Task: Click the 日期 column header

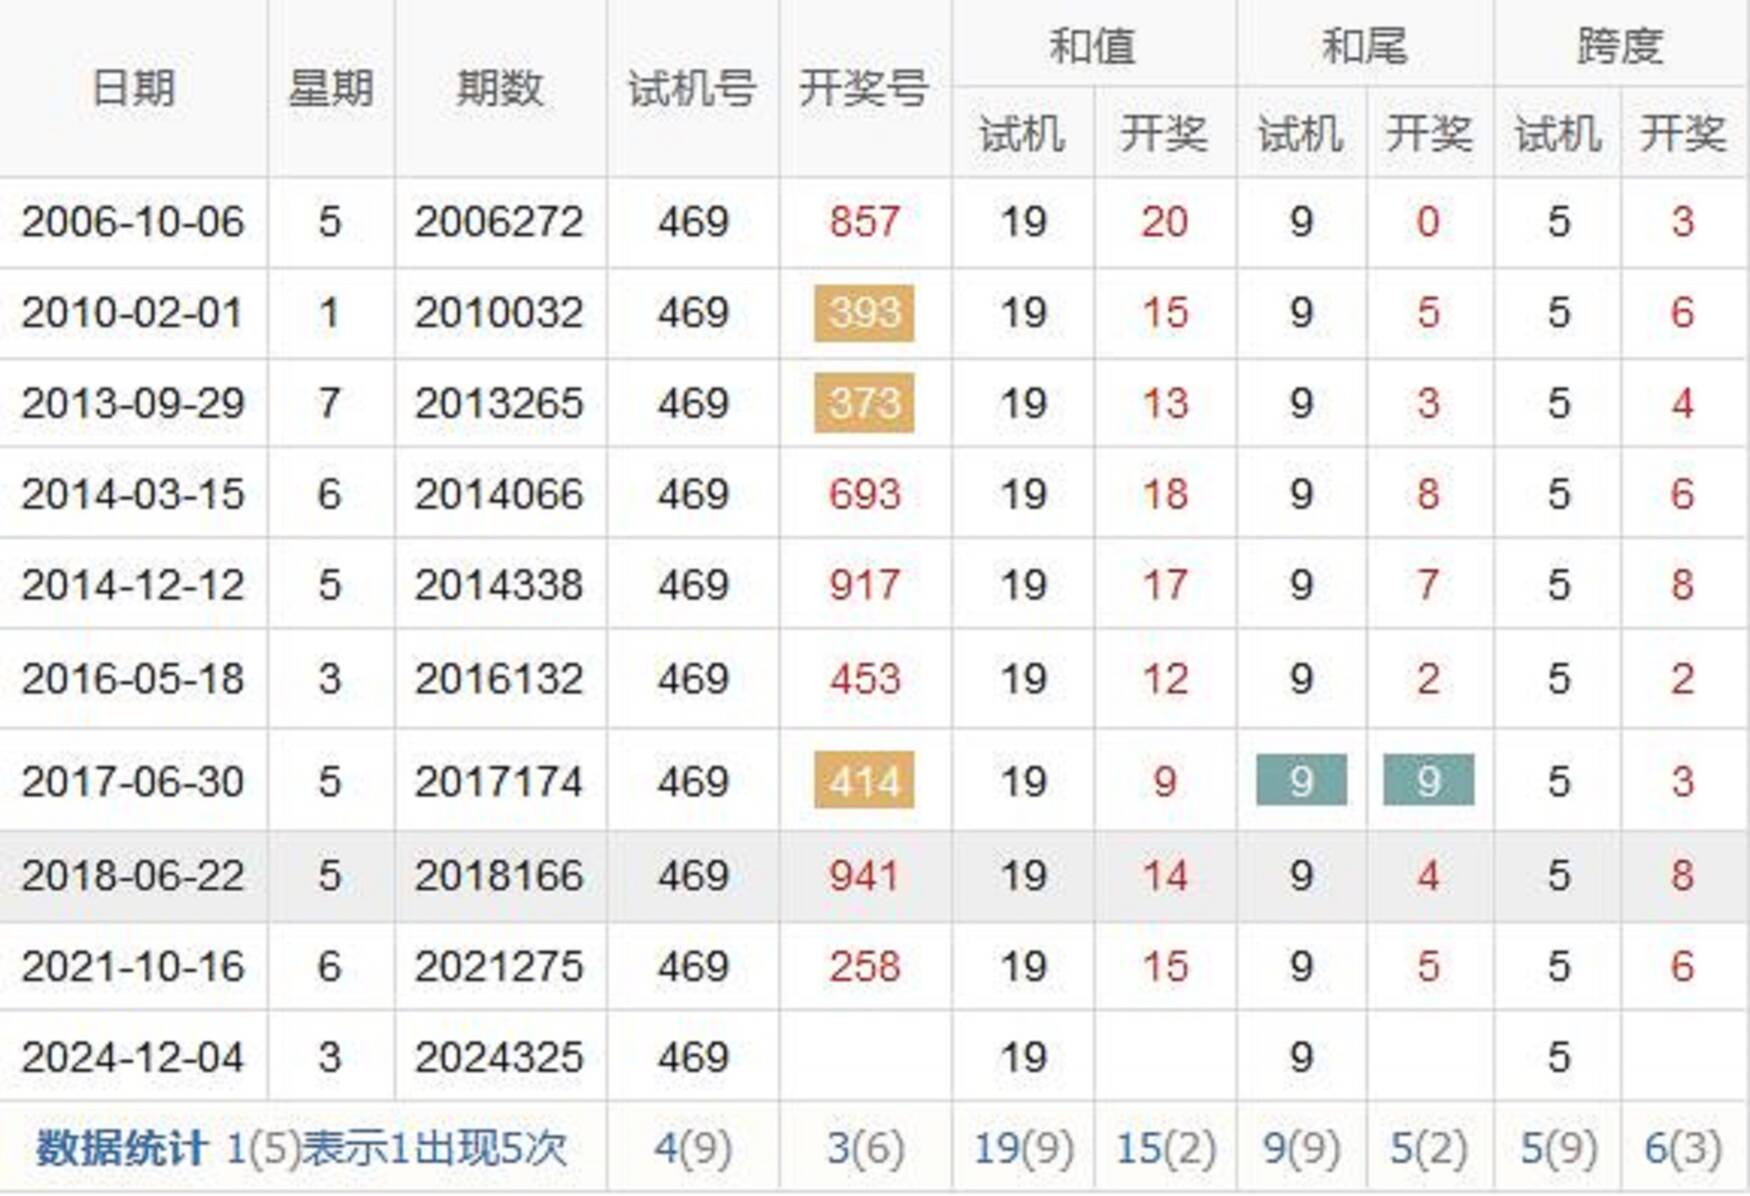Action: pyautogui.click(x=133, y=89)
